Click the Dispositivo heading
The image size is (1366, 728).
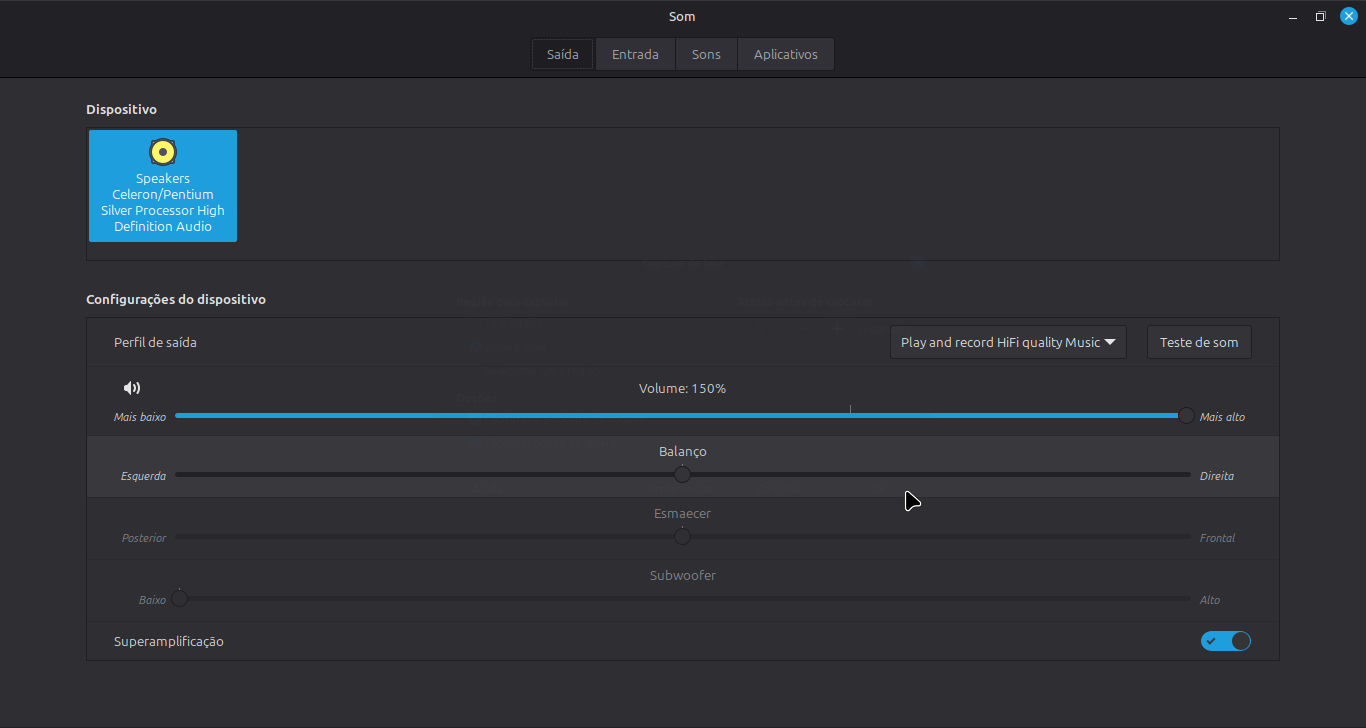point(121,109)
